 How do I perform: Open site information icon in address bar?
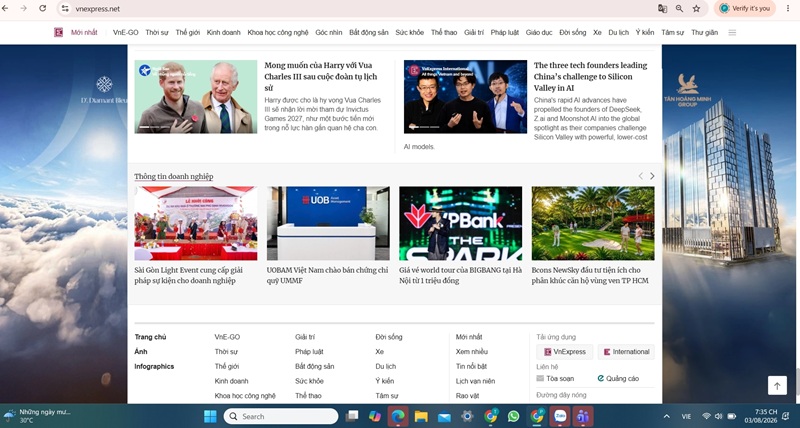(x=65, y=9)
